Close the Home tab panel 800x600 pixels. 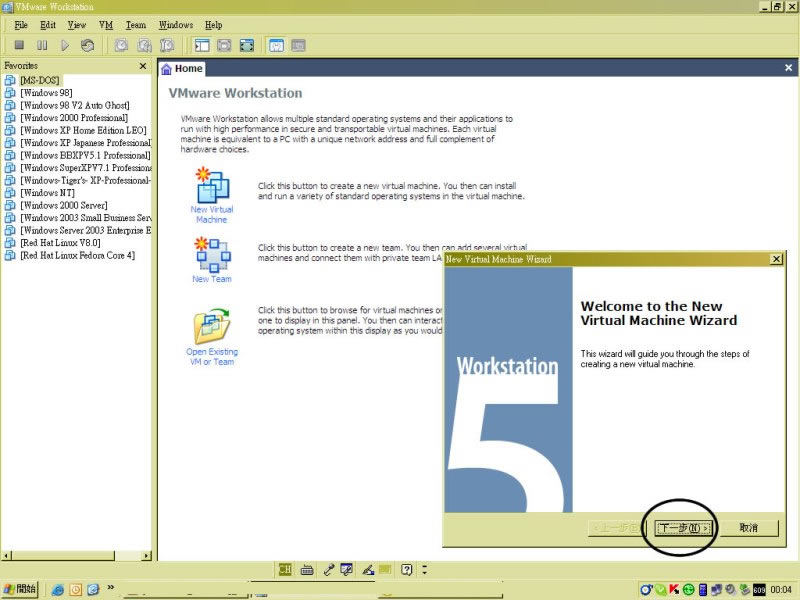tap(788, 68)
